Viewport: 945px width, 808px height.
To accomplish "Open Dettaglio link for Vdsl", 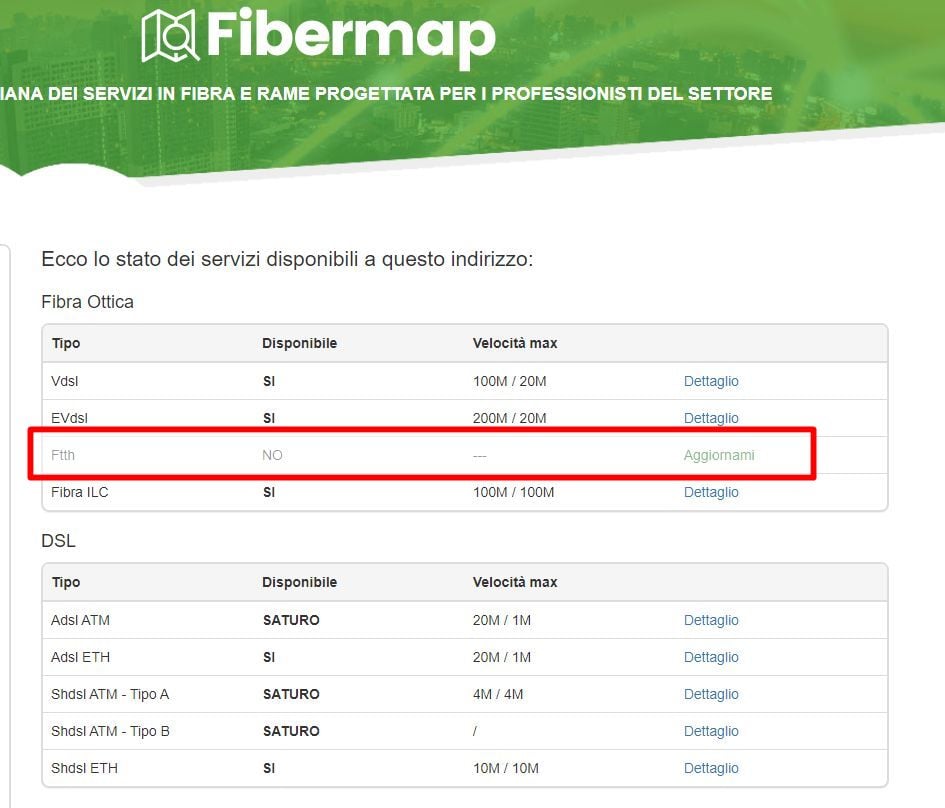I will [x=711, y=381].
